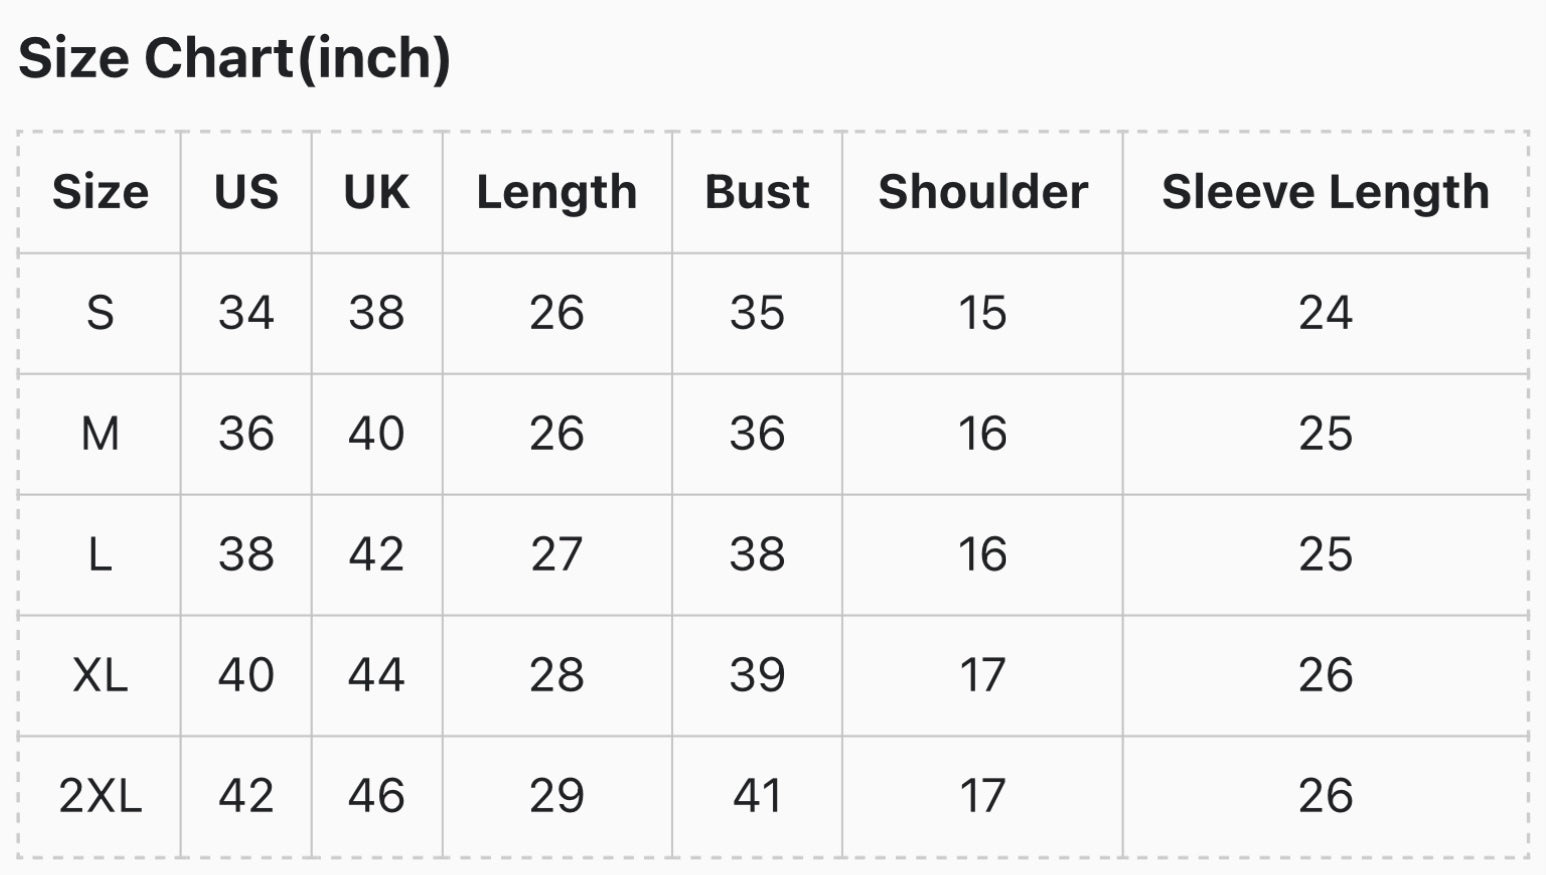Click the UK value 44 for XL
This screenshot has width=1546, height=875.
point(377,676)
